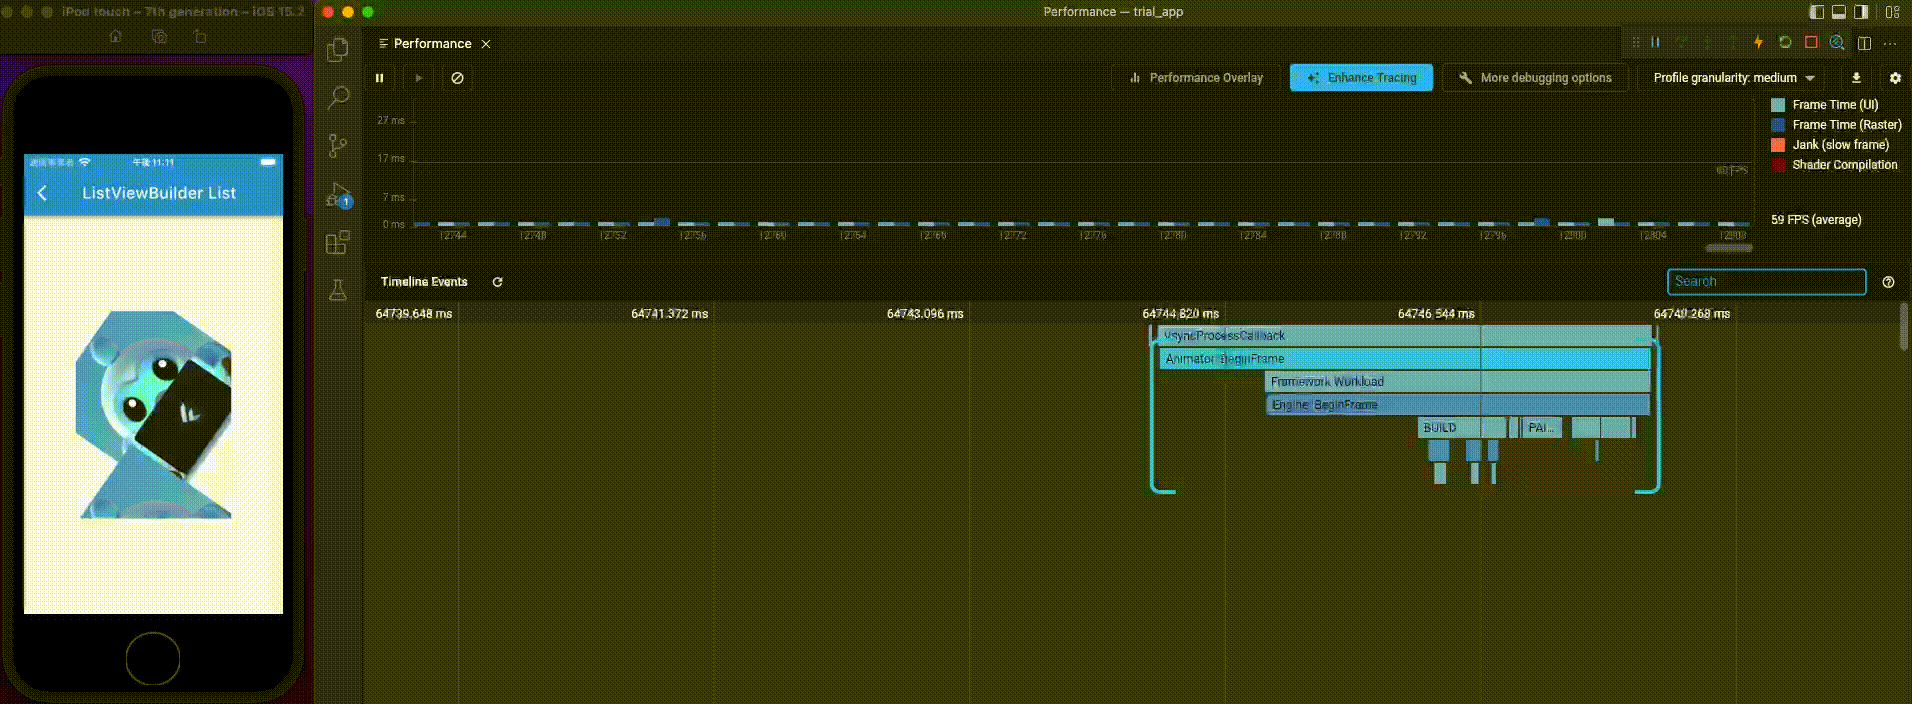
Task: Open the Source Control view
Action: 338,146
